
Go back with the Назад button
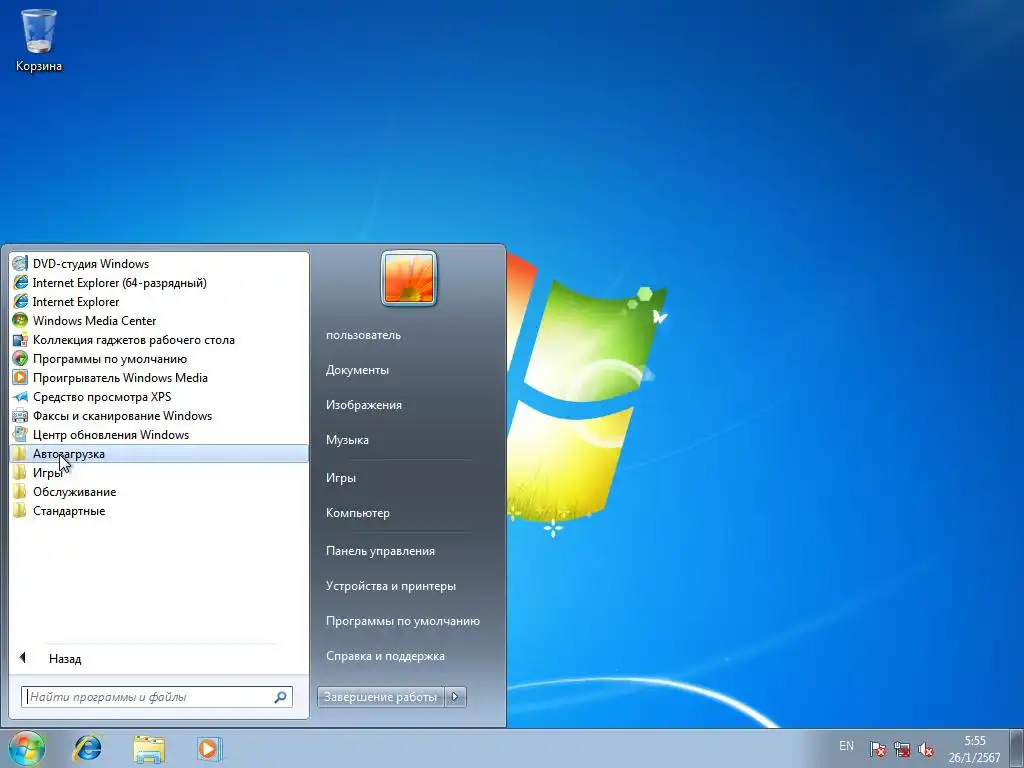pyautogui.click(x=159, y=658)
